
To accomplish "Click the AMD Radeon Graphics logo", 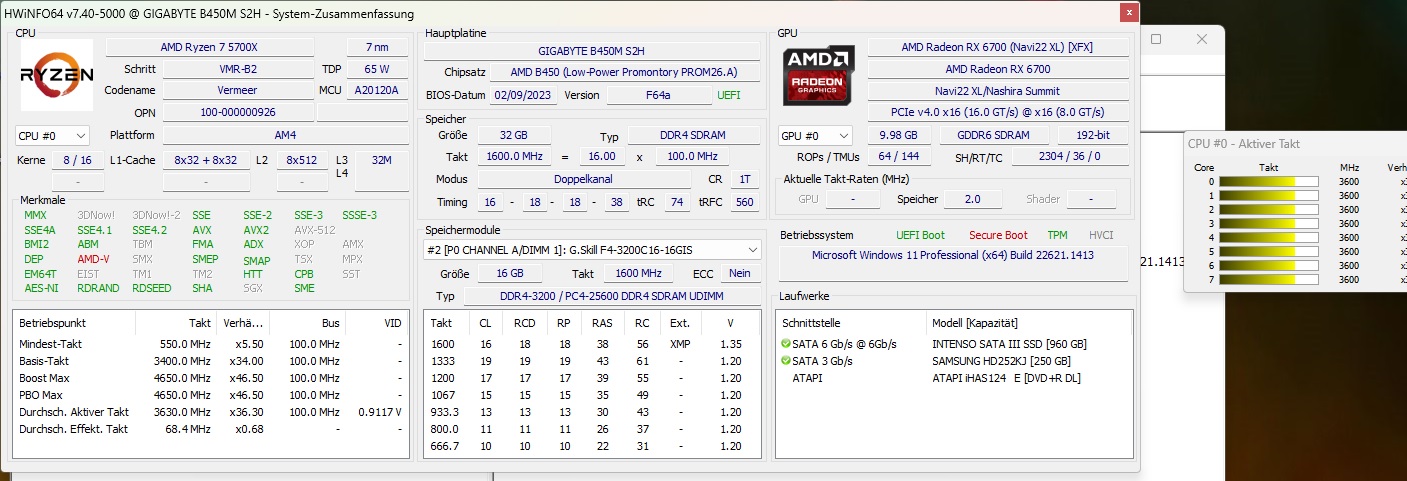I will click(820, 74).
